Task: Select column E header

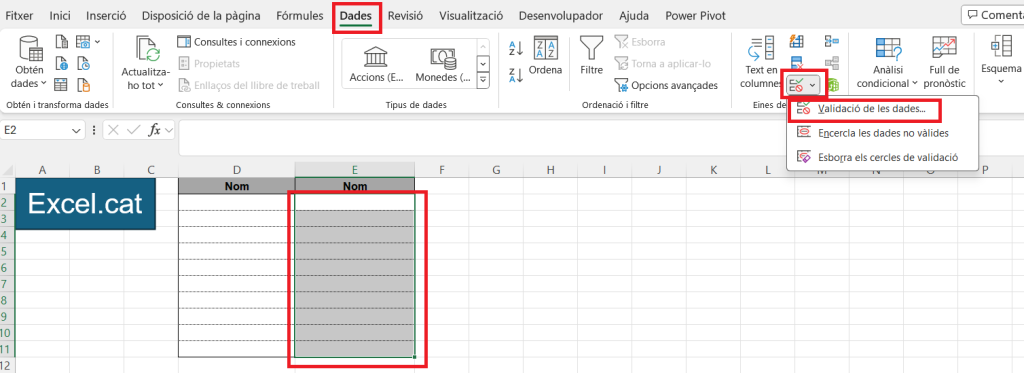Action: (x=355, y=170)
